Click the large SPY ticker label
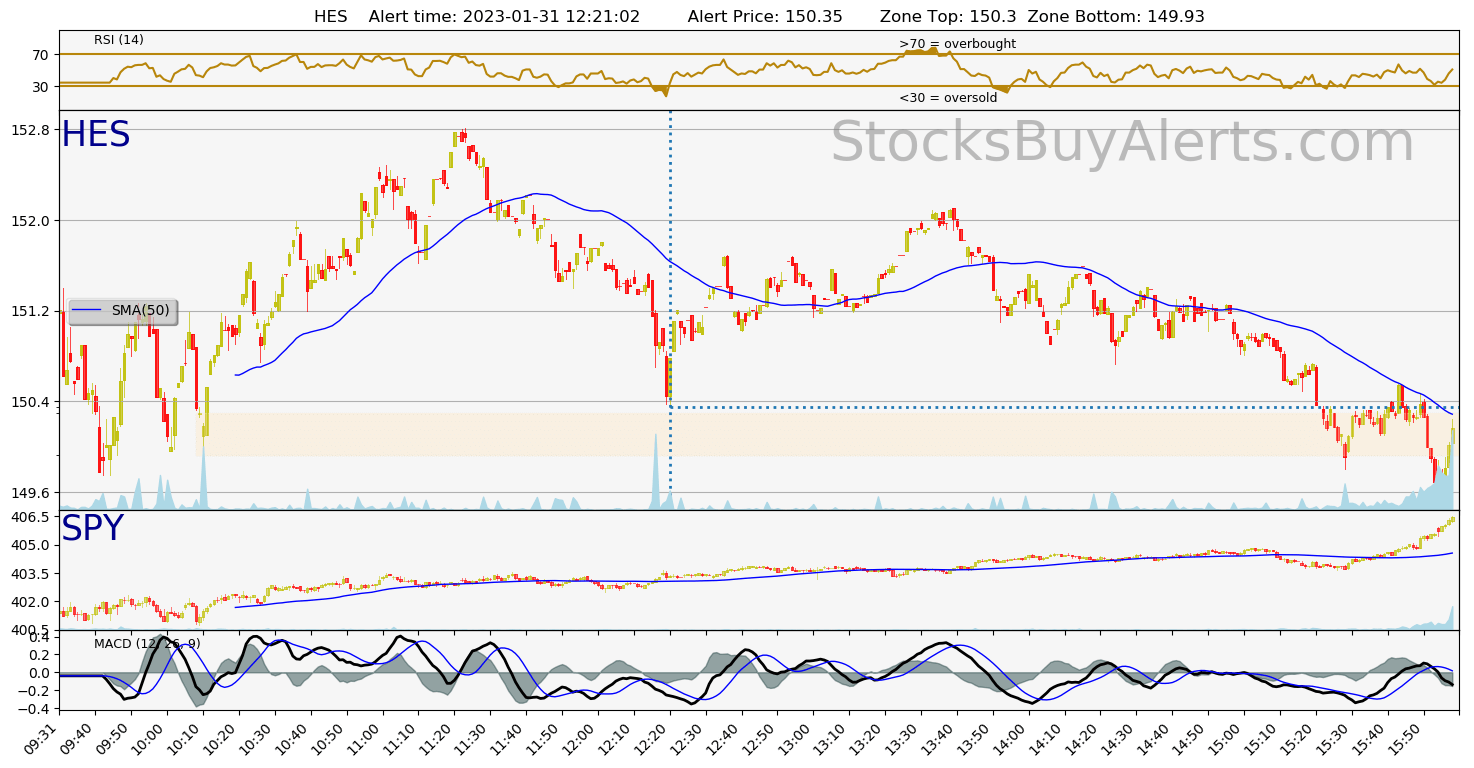 (x=92, y=529)
